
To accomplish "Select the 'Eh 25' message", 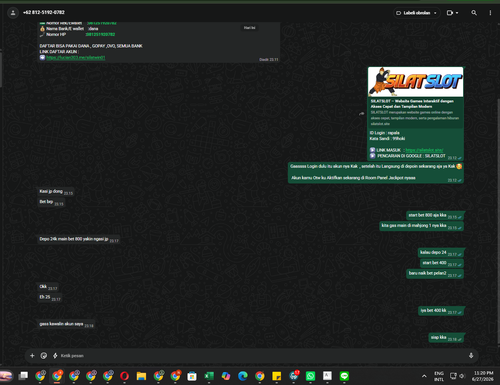I will pyautogui.click(x=49, y=297).
